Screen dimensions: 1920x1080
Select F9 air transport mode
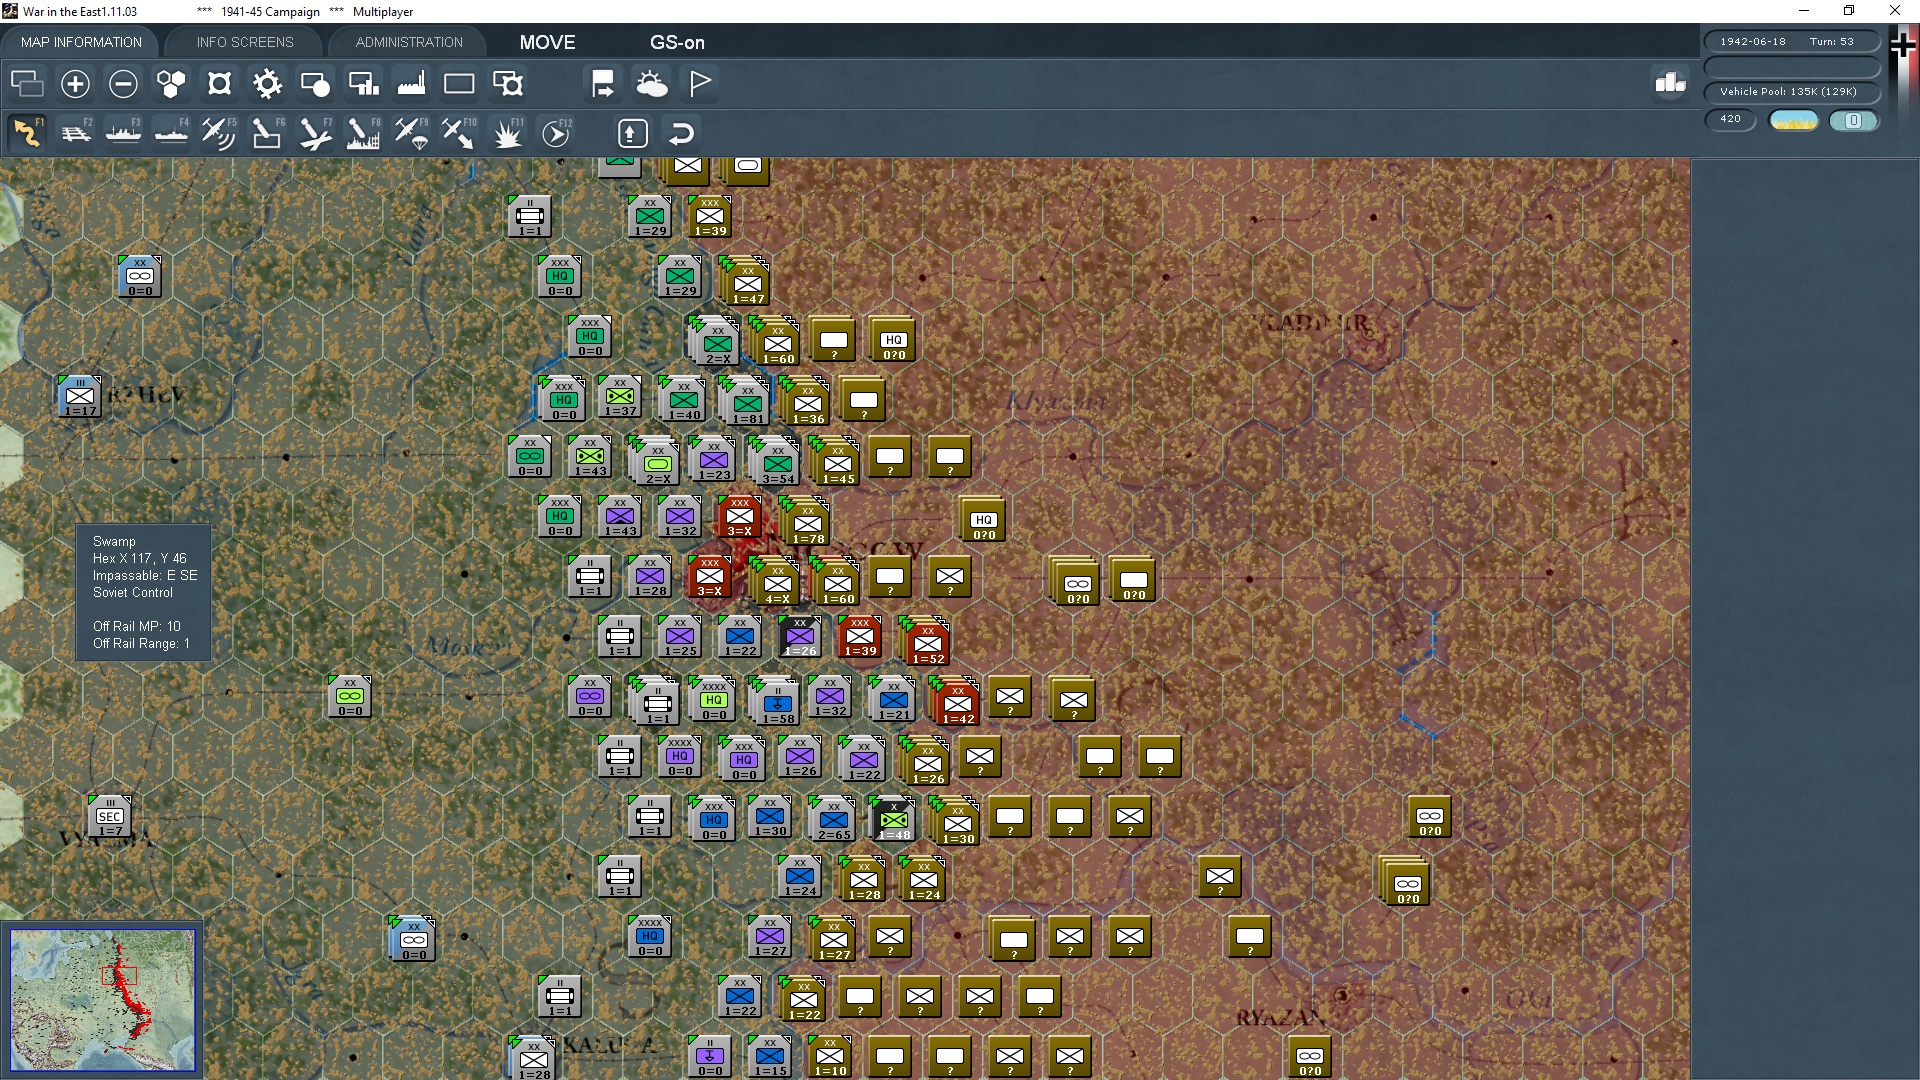tap(411, 132)
